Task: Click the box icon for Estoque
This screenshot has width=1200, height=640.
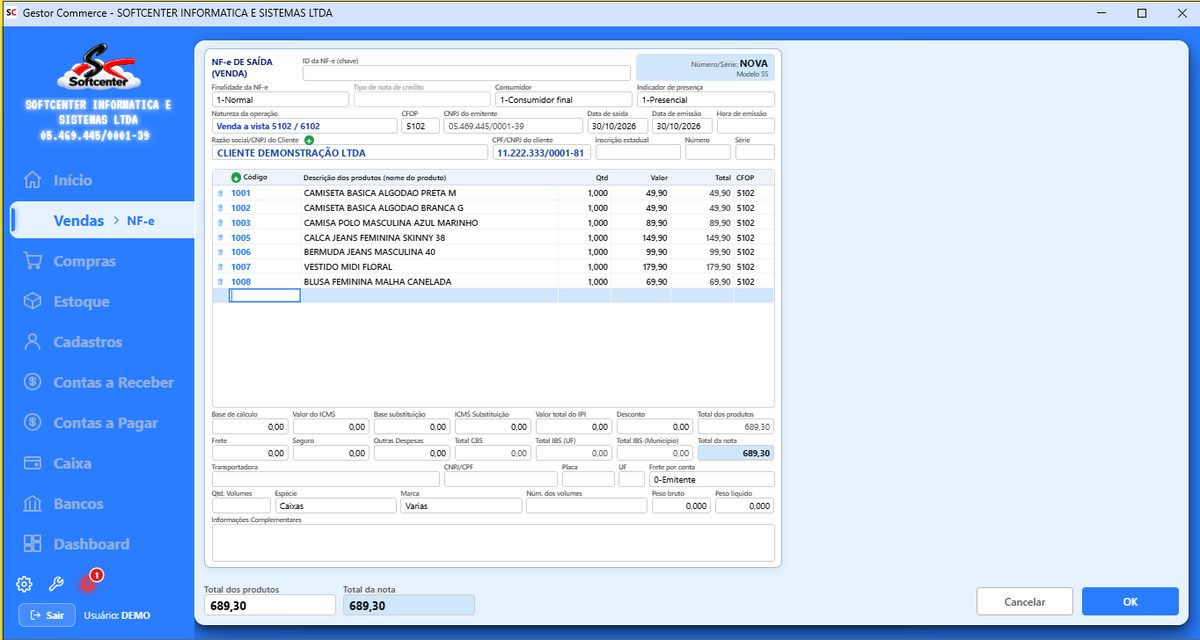Action: pos(33,301)
